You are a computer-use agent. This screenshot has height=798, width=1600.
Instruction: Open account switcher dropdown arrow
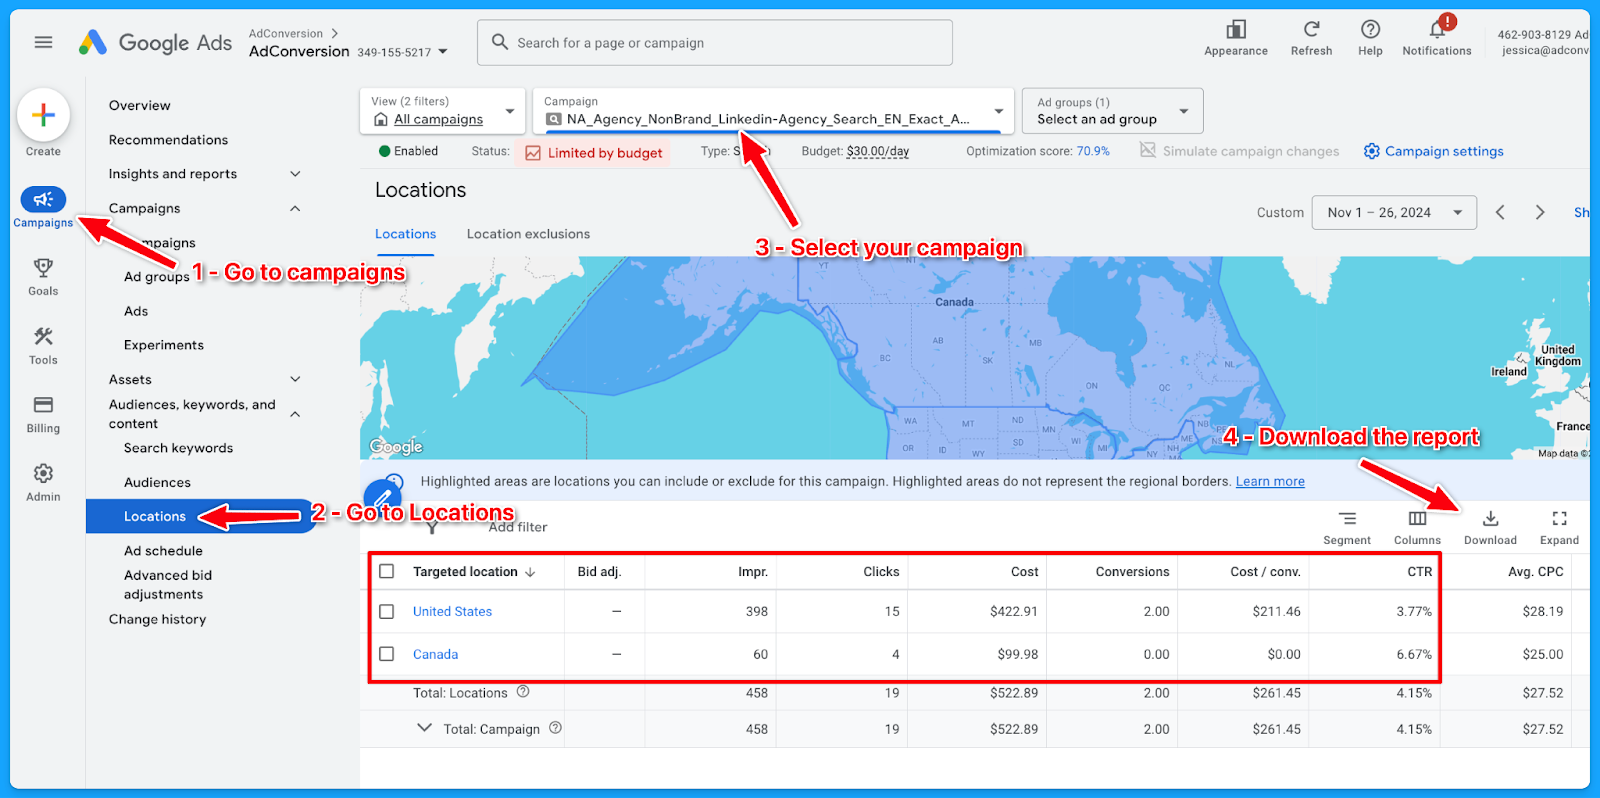pyautogui.click(x=443, y=52)
